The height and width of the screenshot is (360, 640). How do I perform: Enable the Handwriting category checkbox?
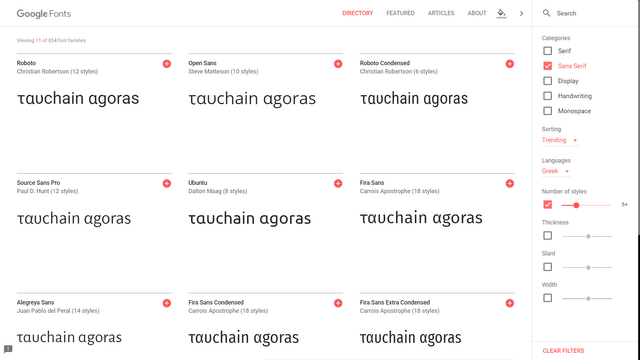(x=547, y=96)
